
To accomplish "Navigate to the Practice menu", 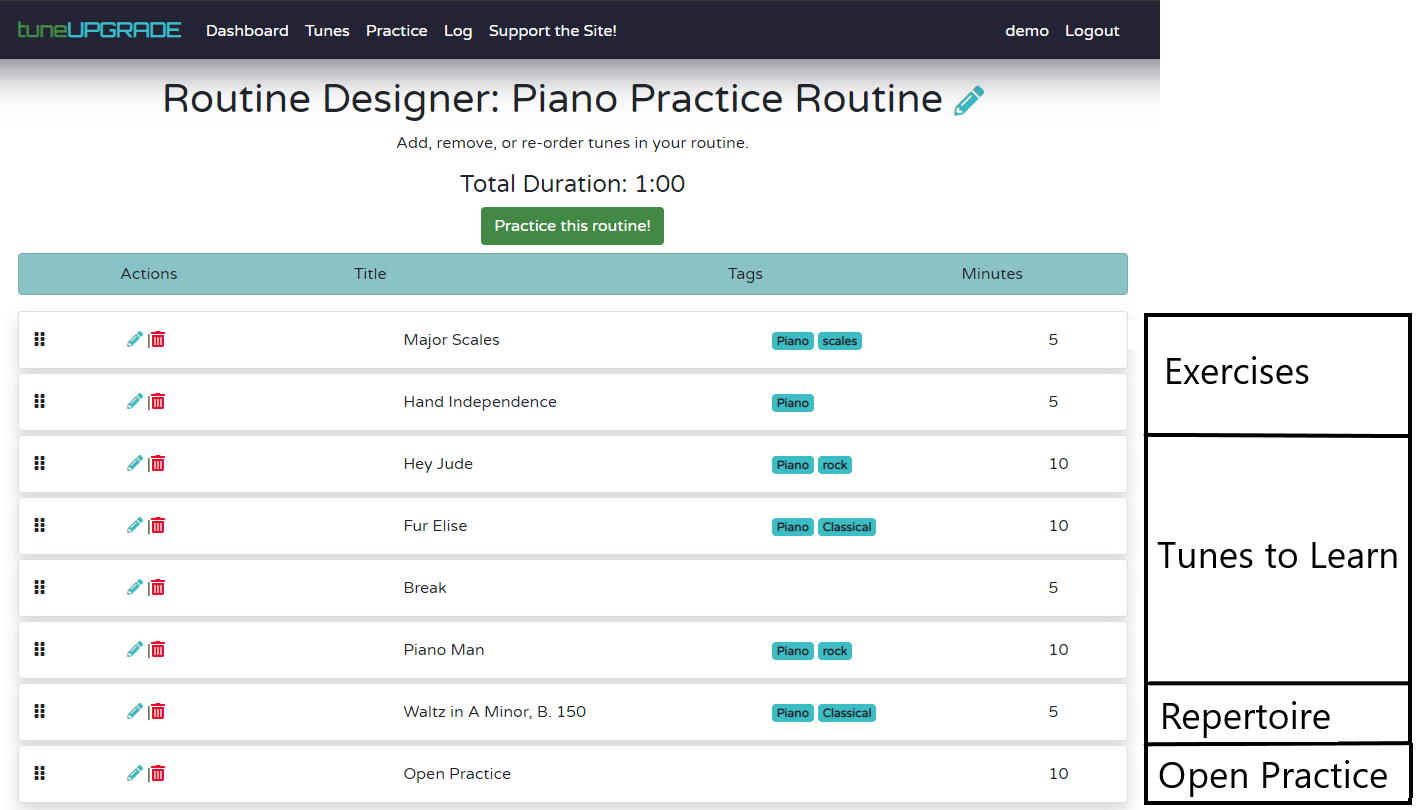I will (396, 30).
